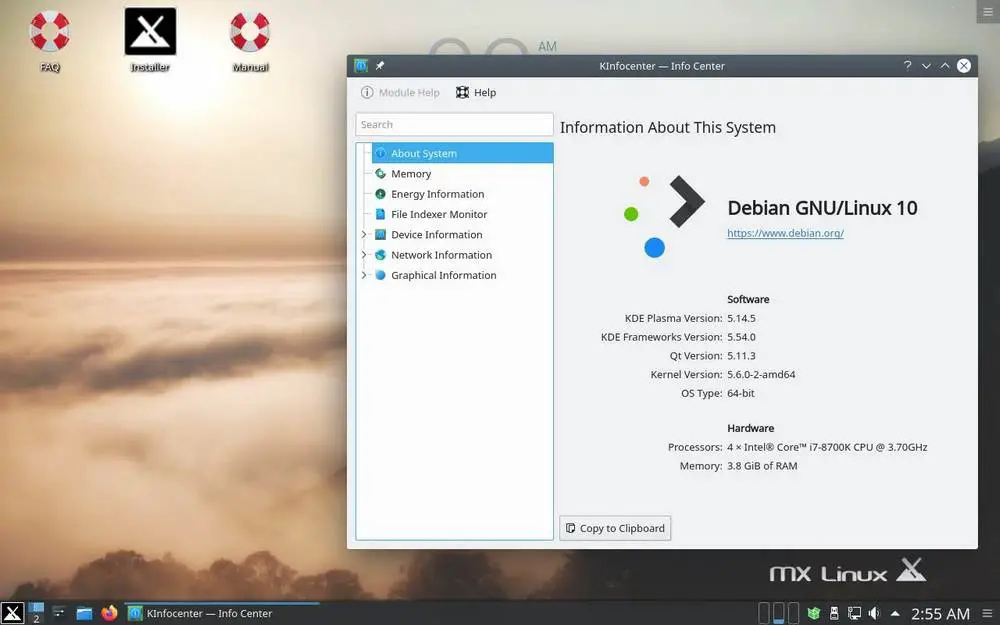Open the MX application launcher menu
Viewport: 1000px width, 625px height.
point(12,614)
